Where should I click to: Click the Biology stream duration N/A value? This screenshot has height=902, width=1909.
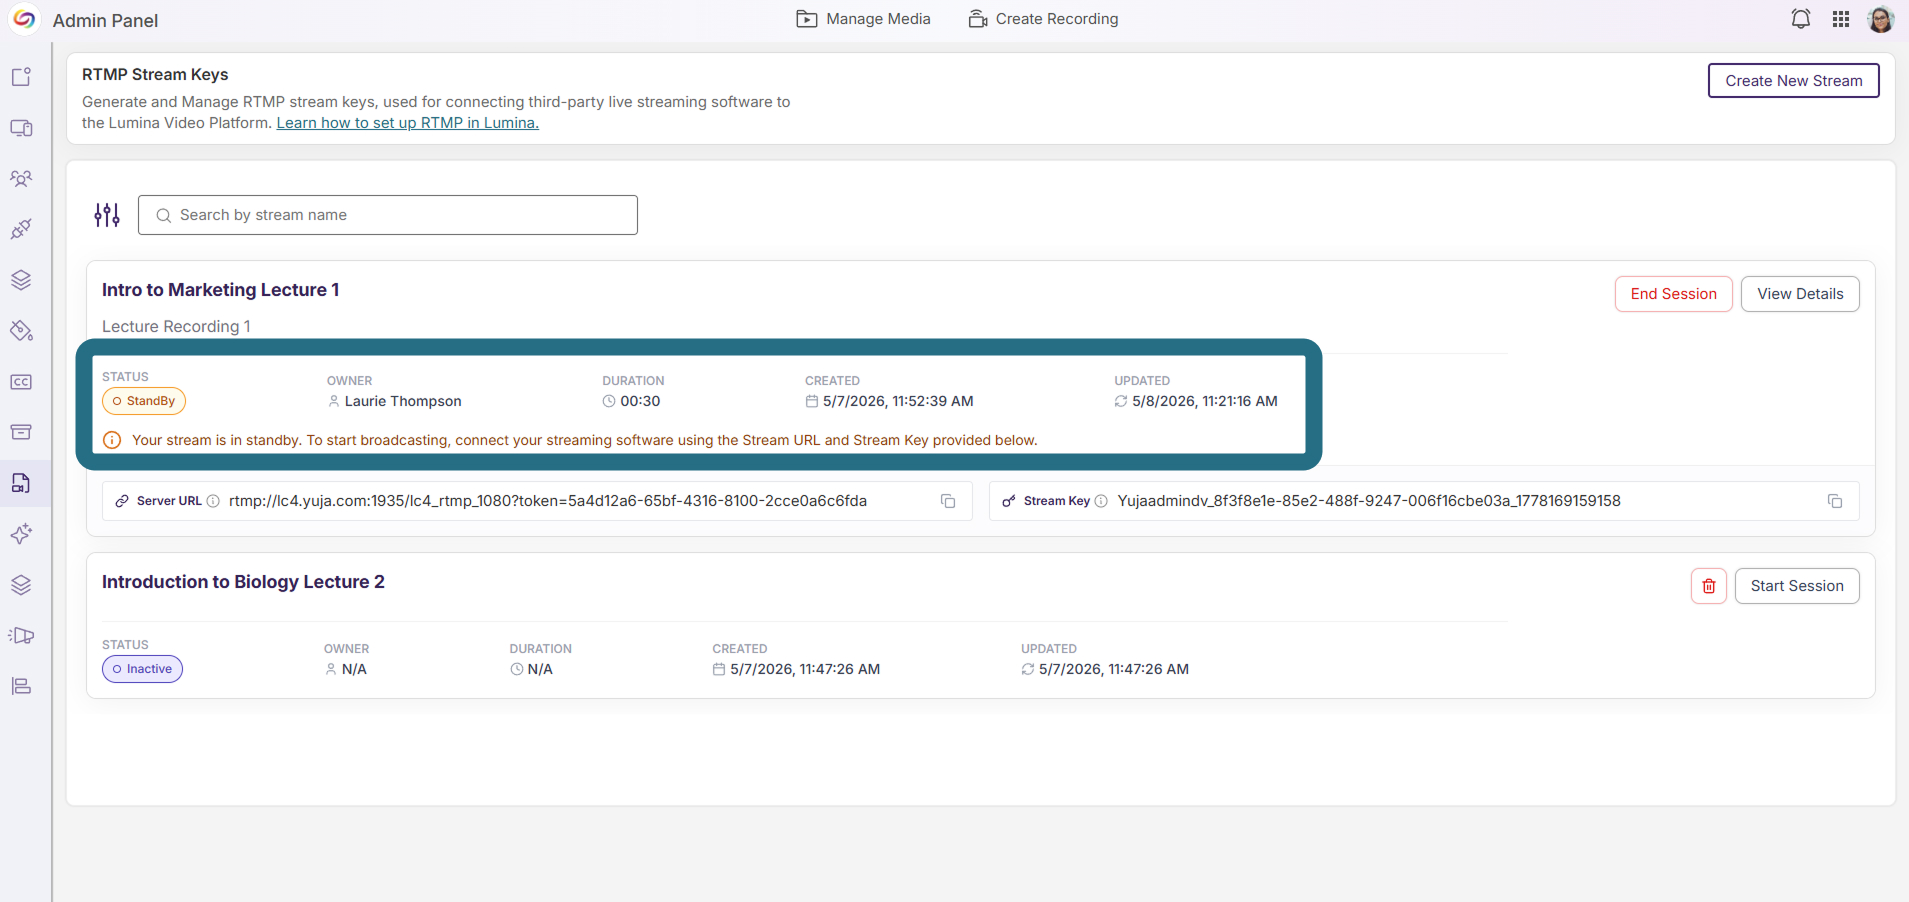pyautogui.click(x=540, y=669)
